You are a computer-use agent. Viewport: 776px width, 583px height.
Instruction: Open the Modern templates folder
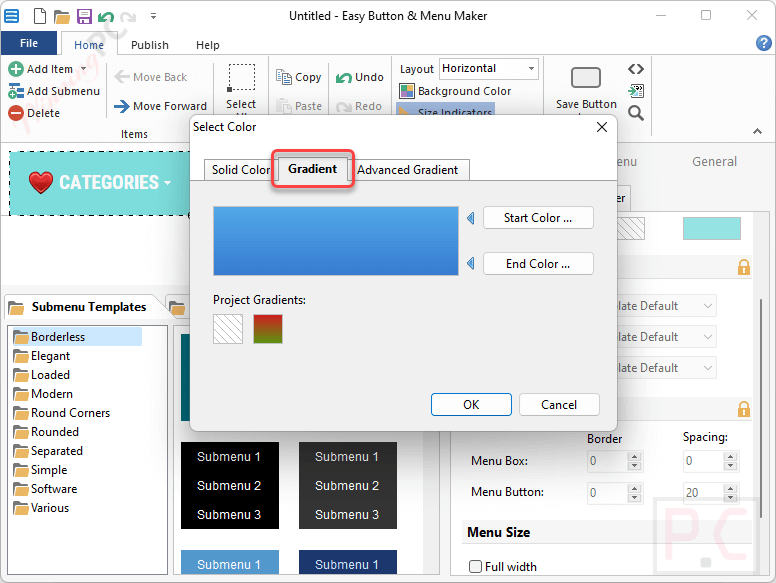[x=43, y=394]
